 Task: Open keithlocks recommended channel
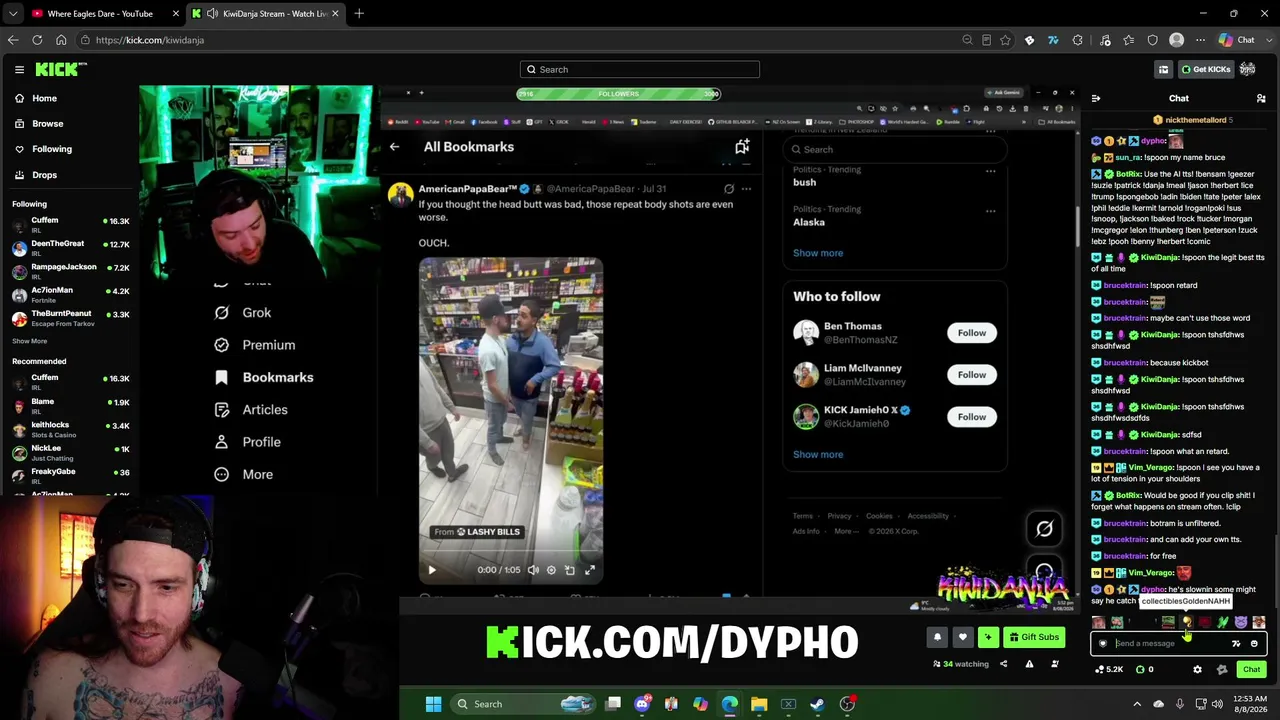coord(70,428)
